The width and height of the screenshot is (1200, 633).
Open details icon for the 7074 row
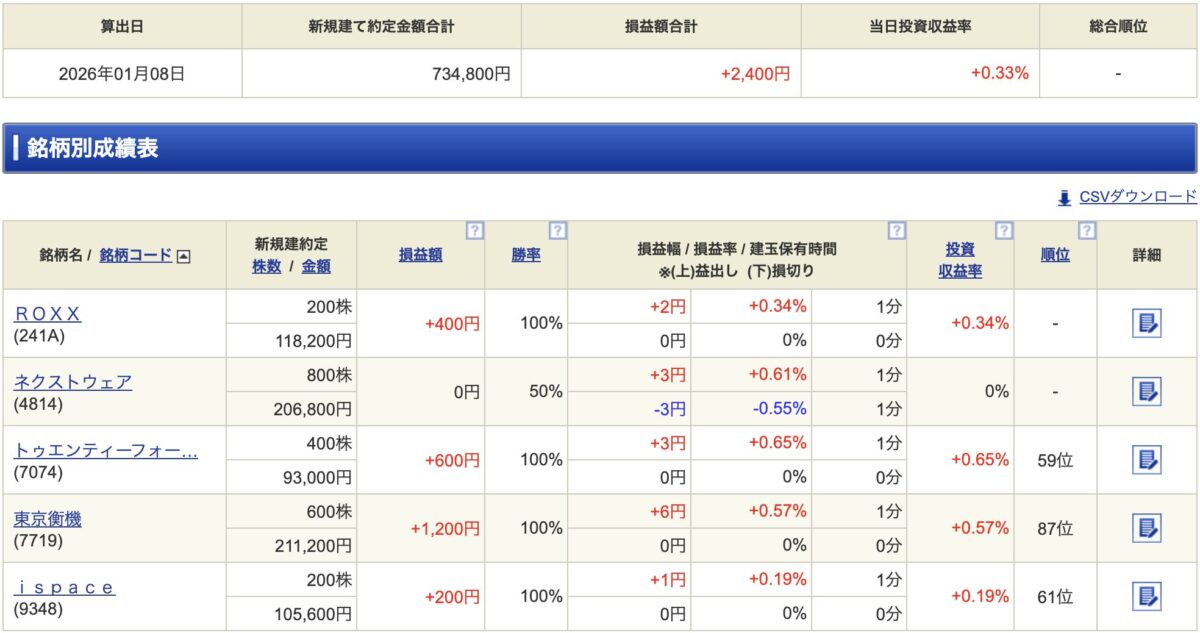pos(1146,460)
